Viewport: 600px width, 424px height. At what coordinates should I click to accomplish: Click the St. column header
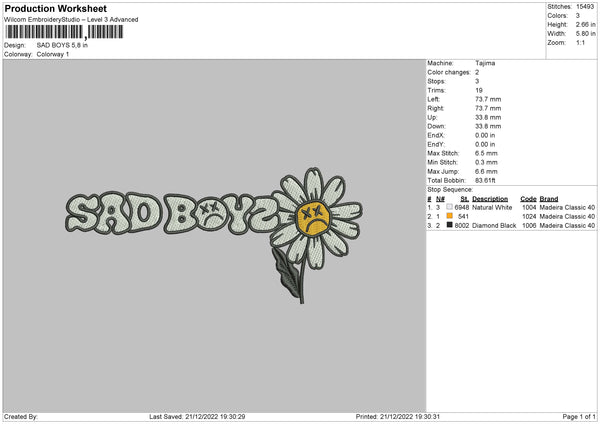pos(465,199)
